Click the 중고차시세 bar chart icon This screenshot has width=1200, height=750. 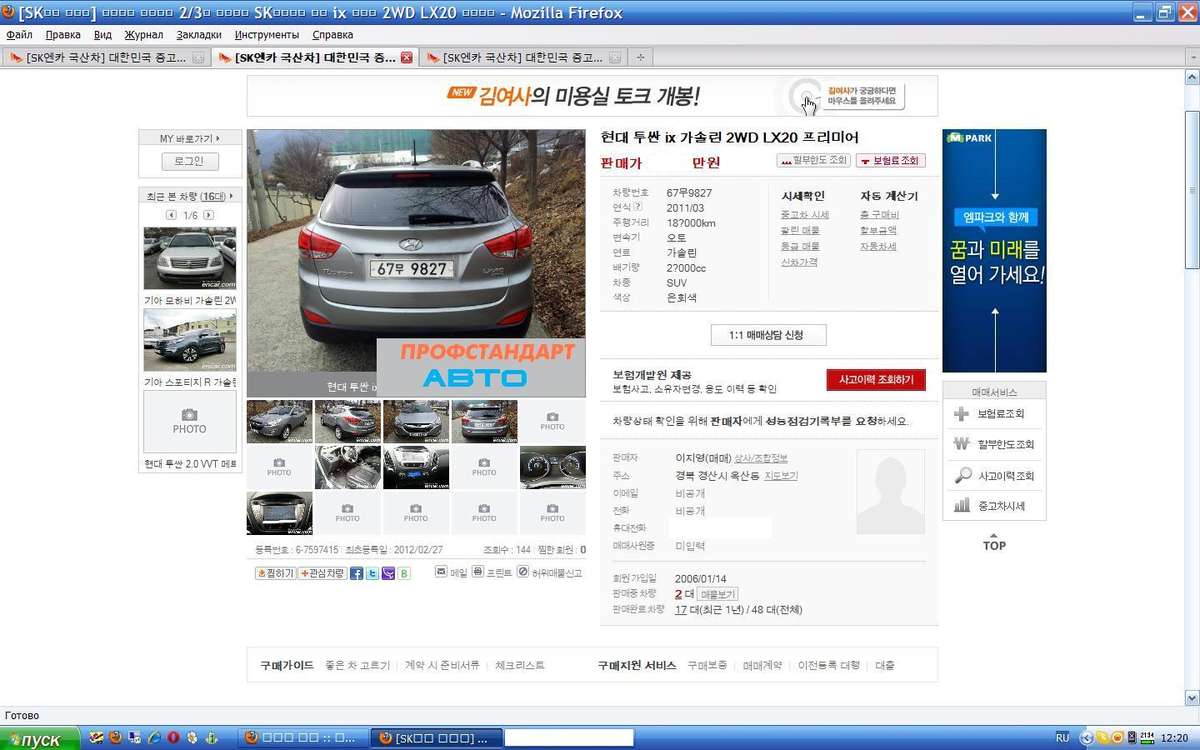click(x=961, y=506)
